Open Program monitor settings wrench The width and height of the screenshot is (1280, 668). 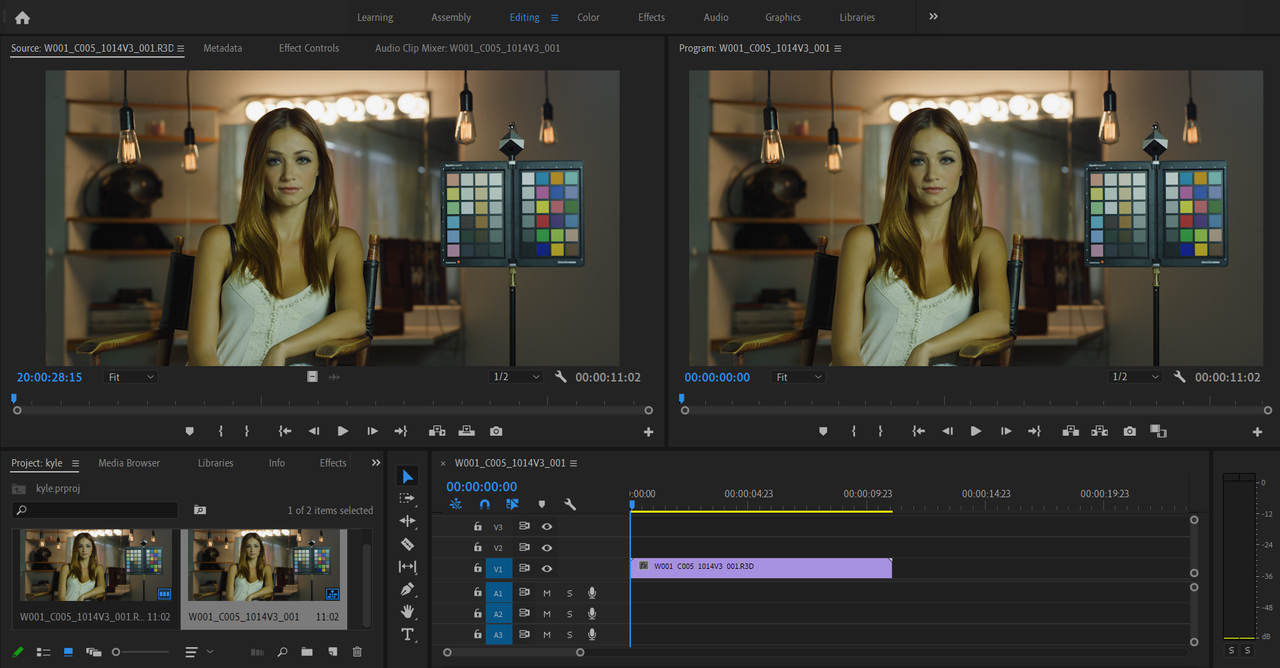pyautogui.click(x=1180, y=377)
